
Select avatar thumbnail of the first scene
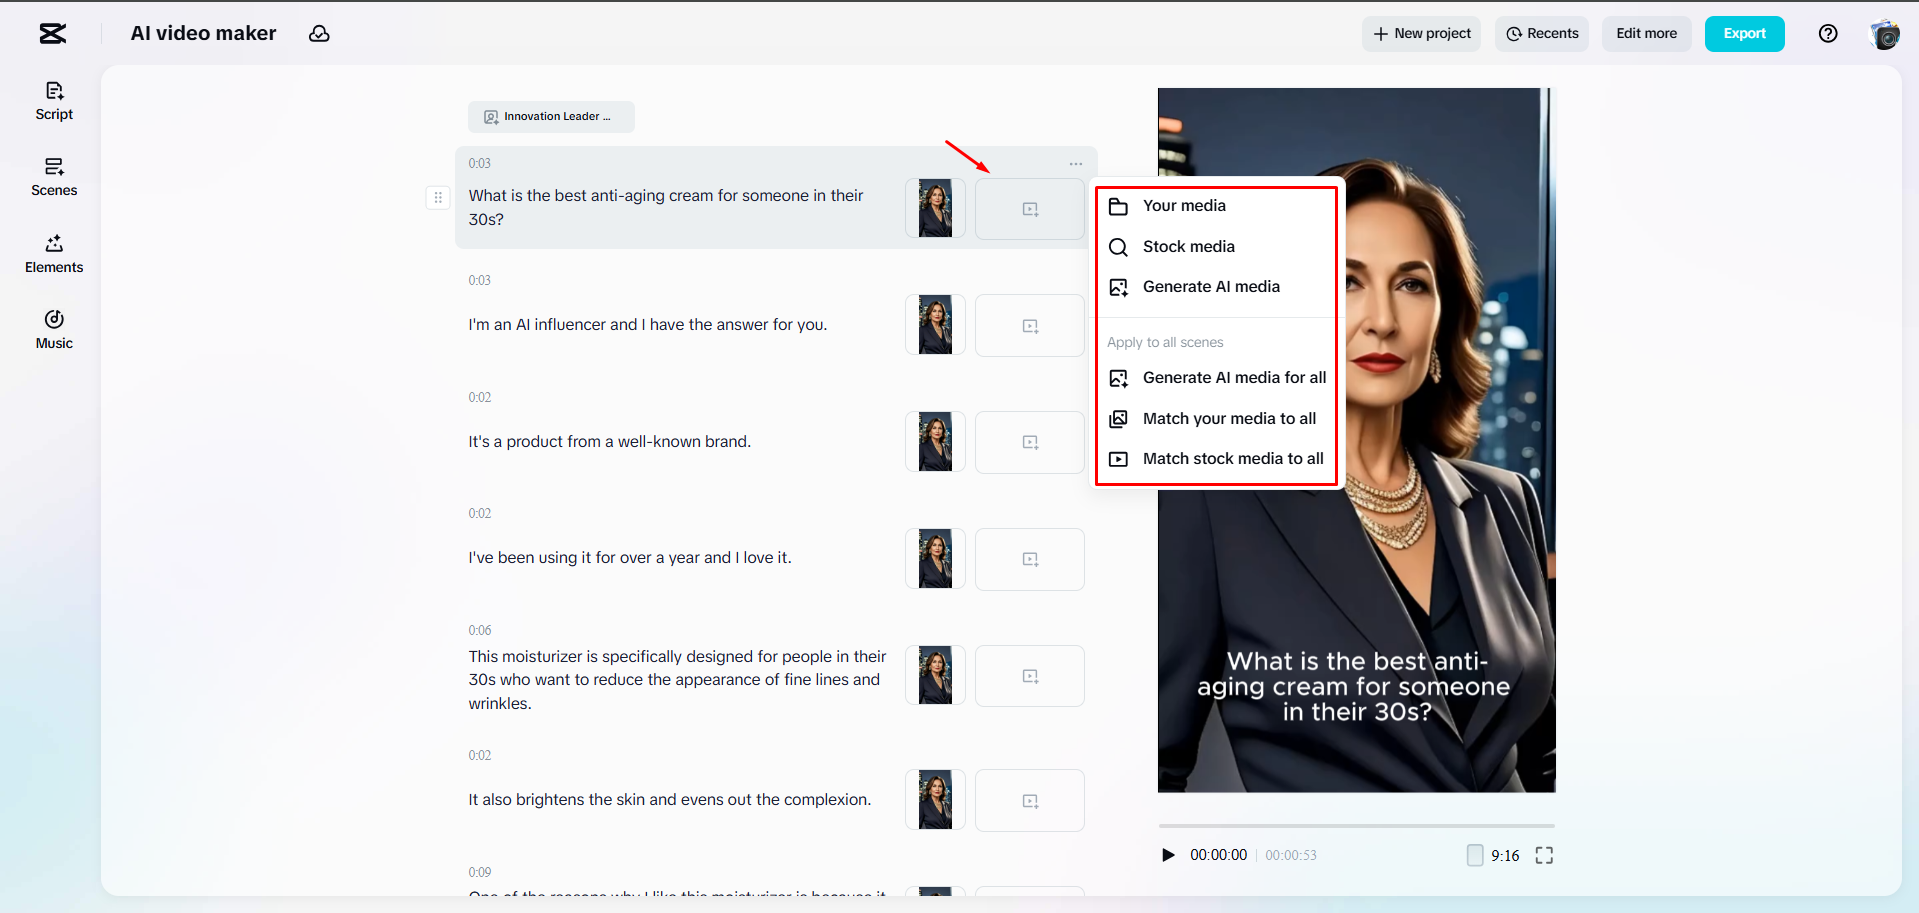[x=935, y=208]
